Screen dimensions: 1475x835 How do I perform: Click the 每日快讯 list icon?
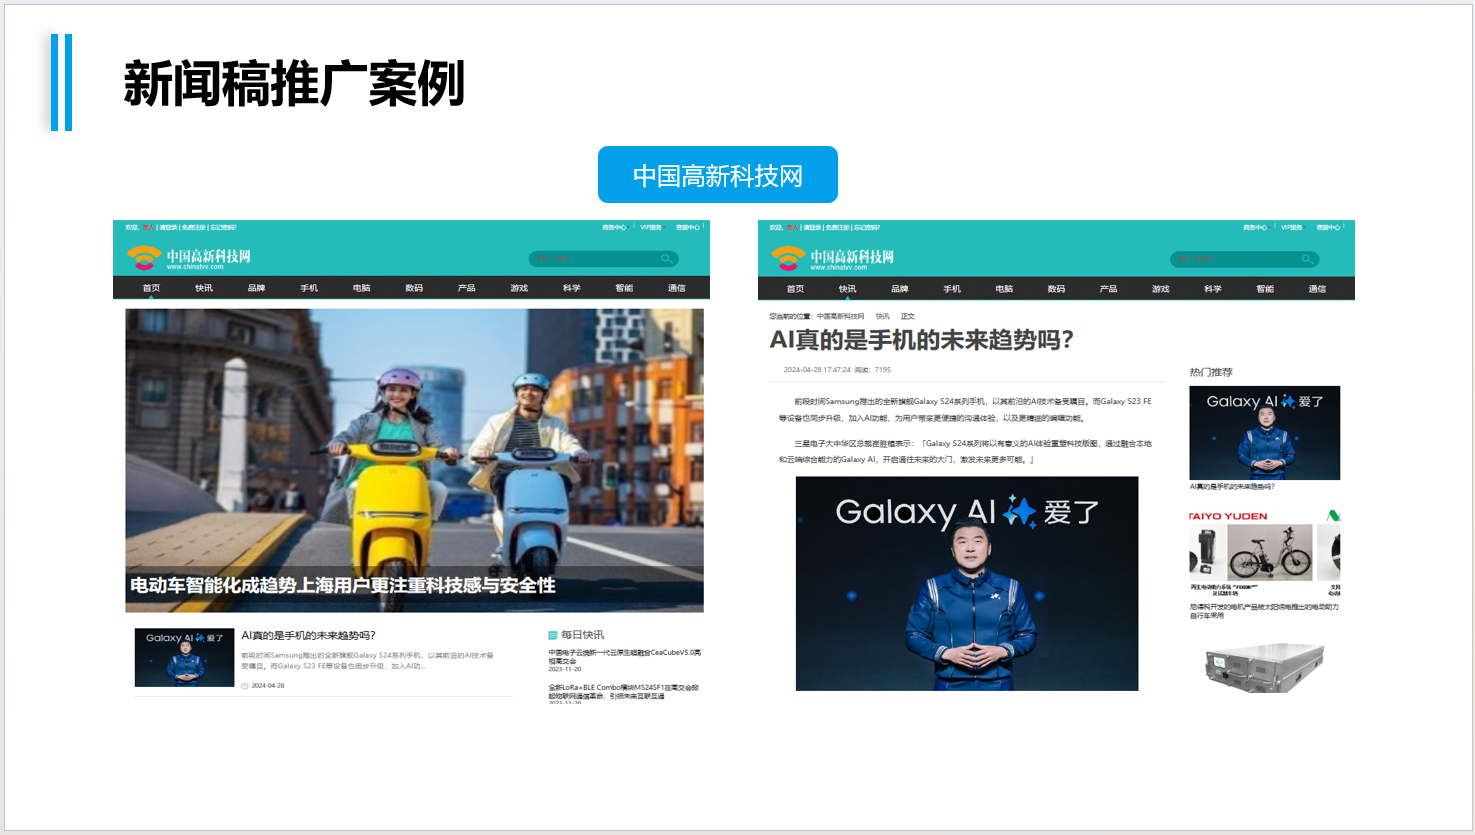[x=552, y=635]
